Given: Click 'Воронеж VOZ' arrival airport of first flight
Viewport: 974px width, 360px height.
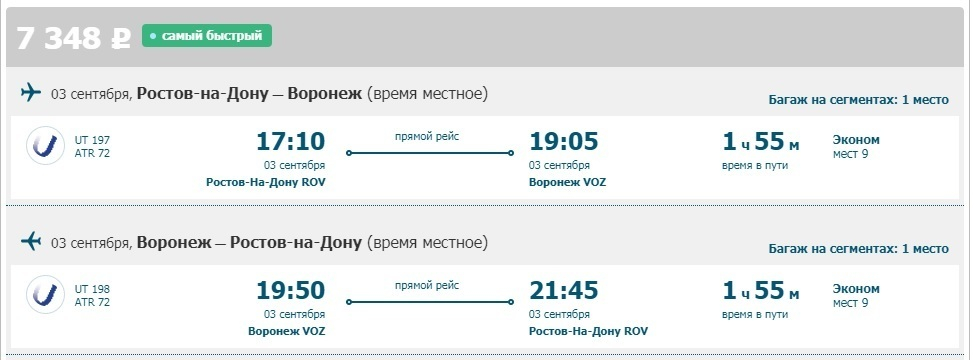Looking at the screenshot, I should [x=567, y=182].
